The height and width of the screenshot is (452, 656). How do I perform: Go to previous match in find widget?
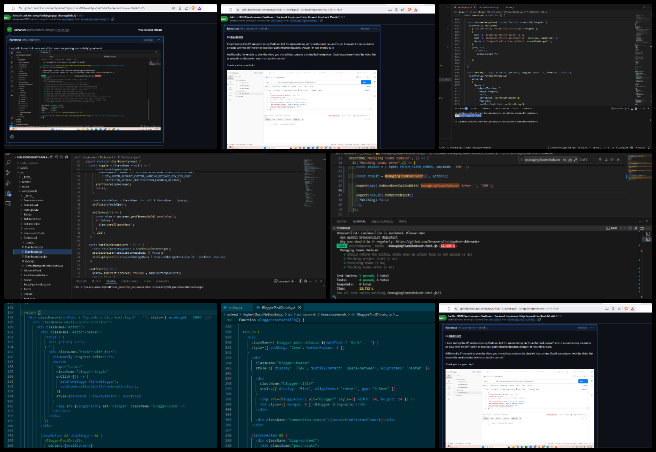[x=600, y=160]
